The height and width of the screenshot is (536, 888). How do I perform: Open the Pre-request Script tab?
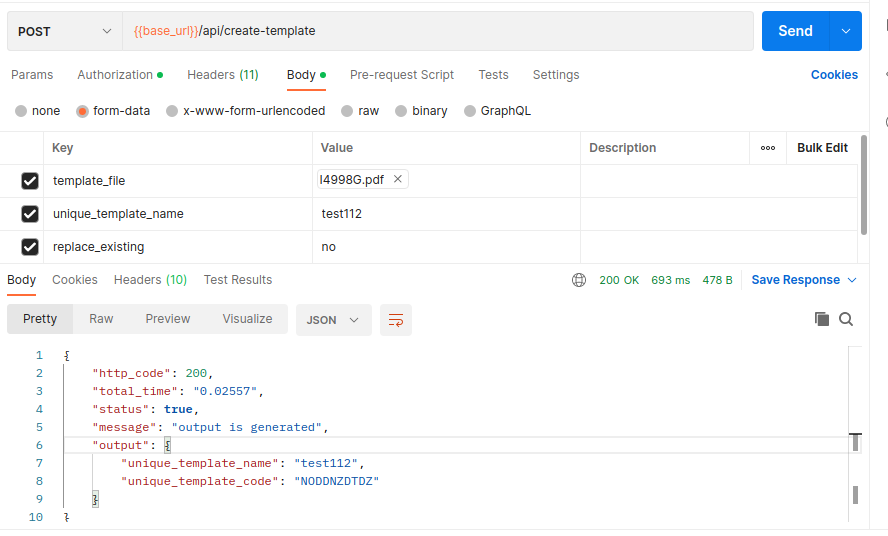(402, 75)
